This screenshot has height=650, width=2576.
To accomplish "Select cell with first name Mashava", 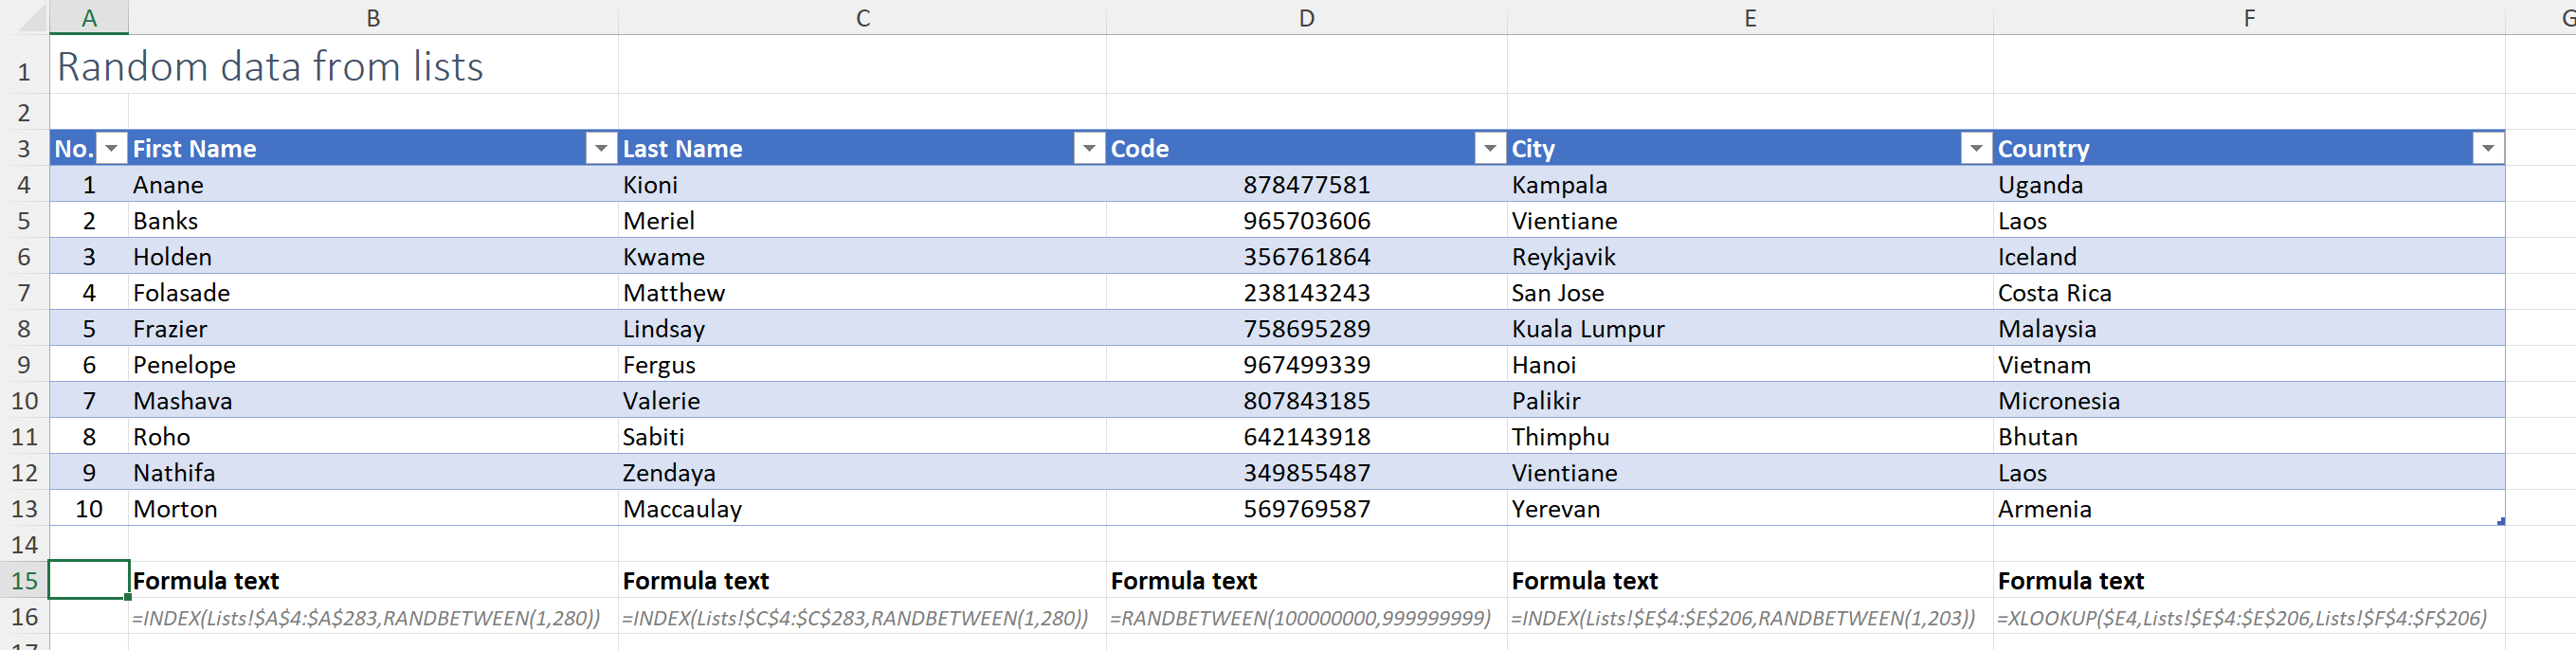I will pyautogui.click(x=373, y=401).
